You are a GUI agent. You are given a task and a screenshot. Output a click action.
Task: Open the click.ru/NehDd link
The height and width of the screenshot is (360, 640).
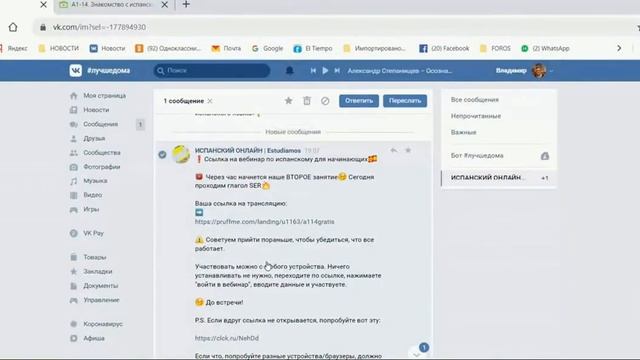point(227,338)
